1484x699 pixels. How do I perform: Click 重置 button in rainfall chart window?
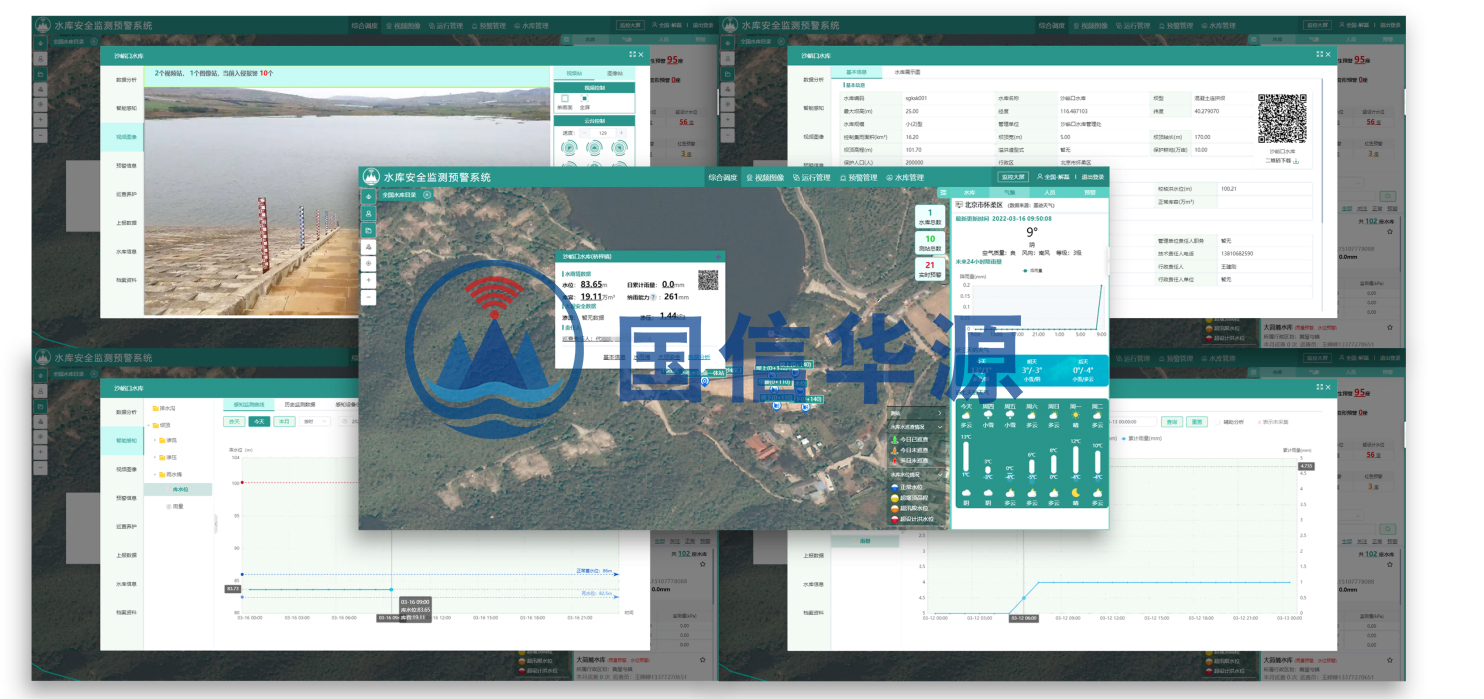pos(1197,422)
